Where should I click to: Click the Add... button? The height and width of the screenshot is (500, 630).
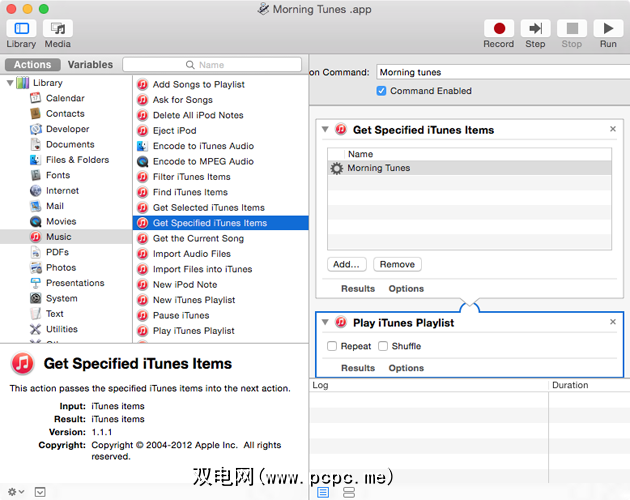[x=346, y=265]
